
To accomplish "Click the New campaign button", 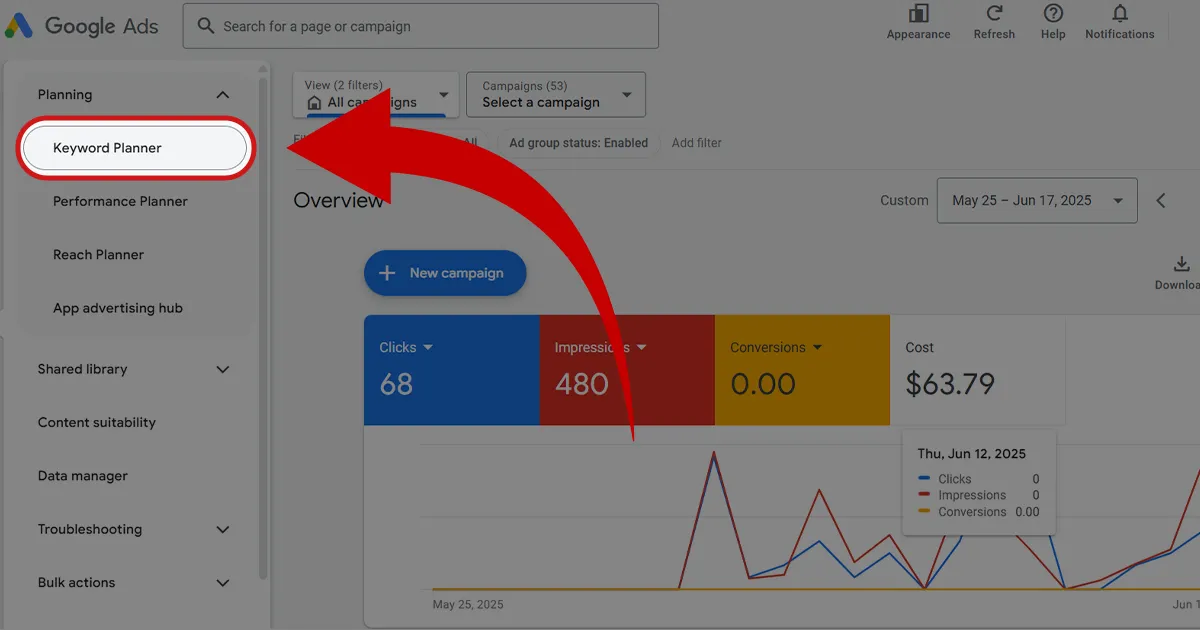I will (x=445, y=273).
